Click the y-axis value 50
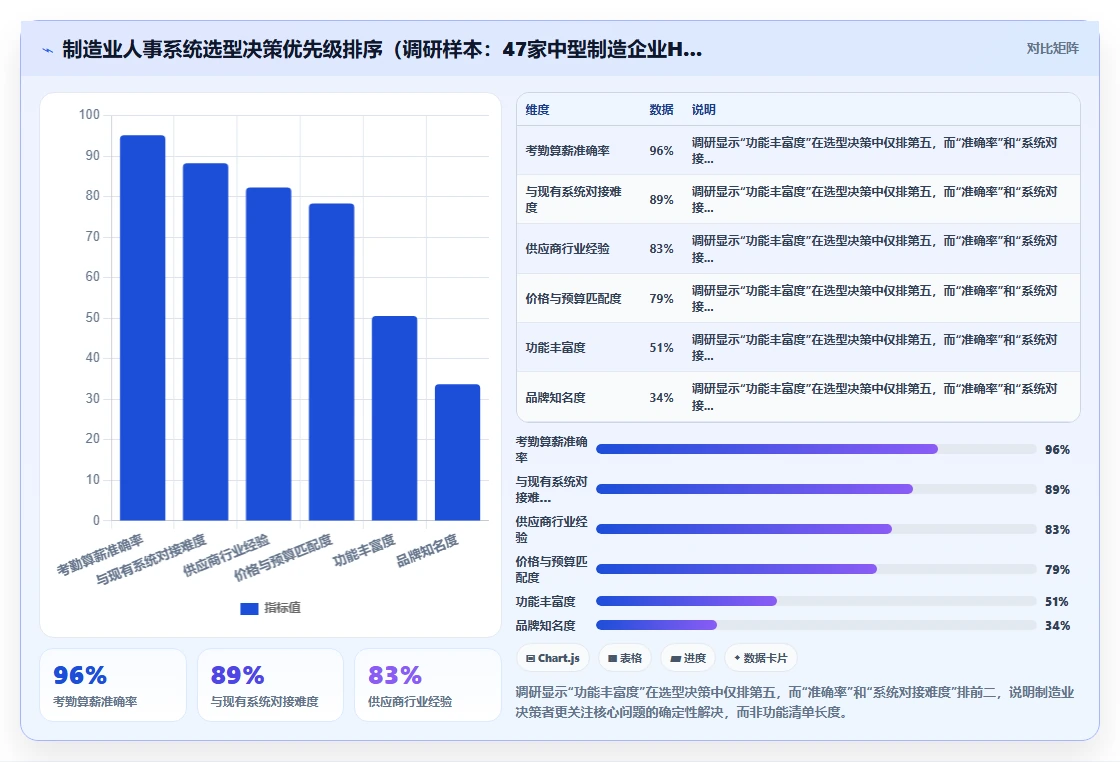This screenshot has height=762, width=1120. [93, 317]
